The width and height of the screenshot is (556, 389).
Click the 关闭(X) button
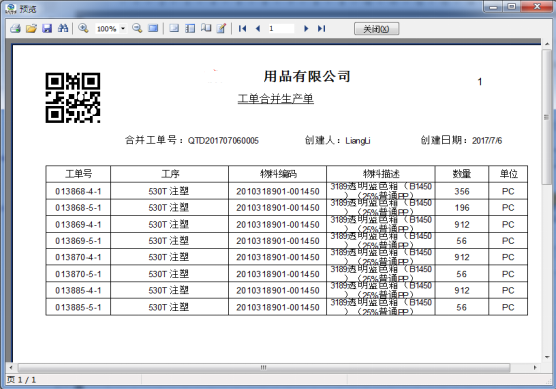click(x=376, y=29)
